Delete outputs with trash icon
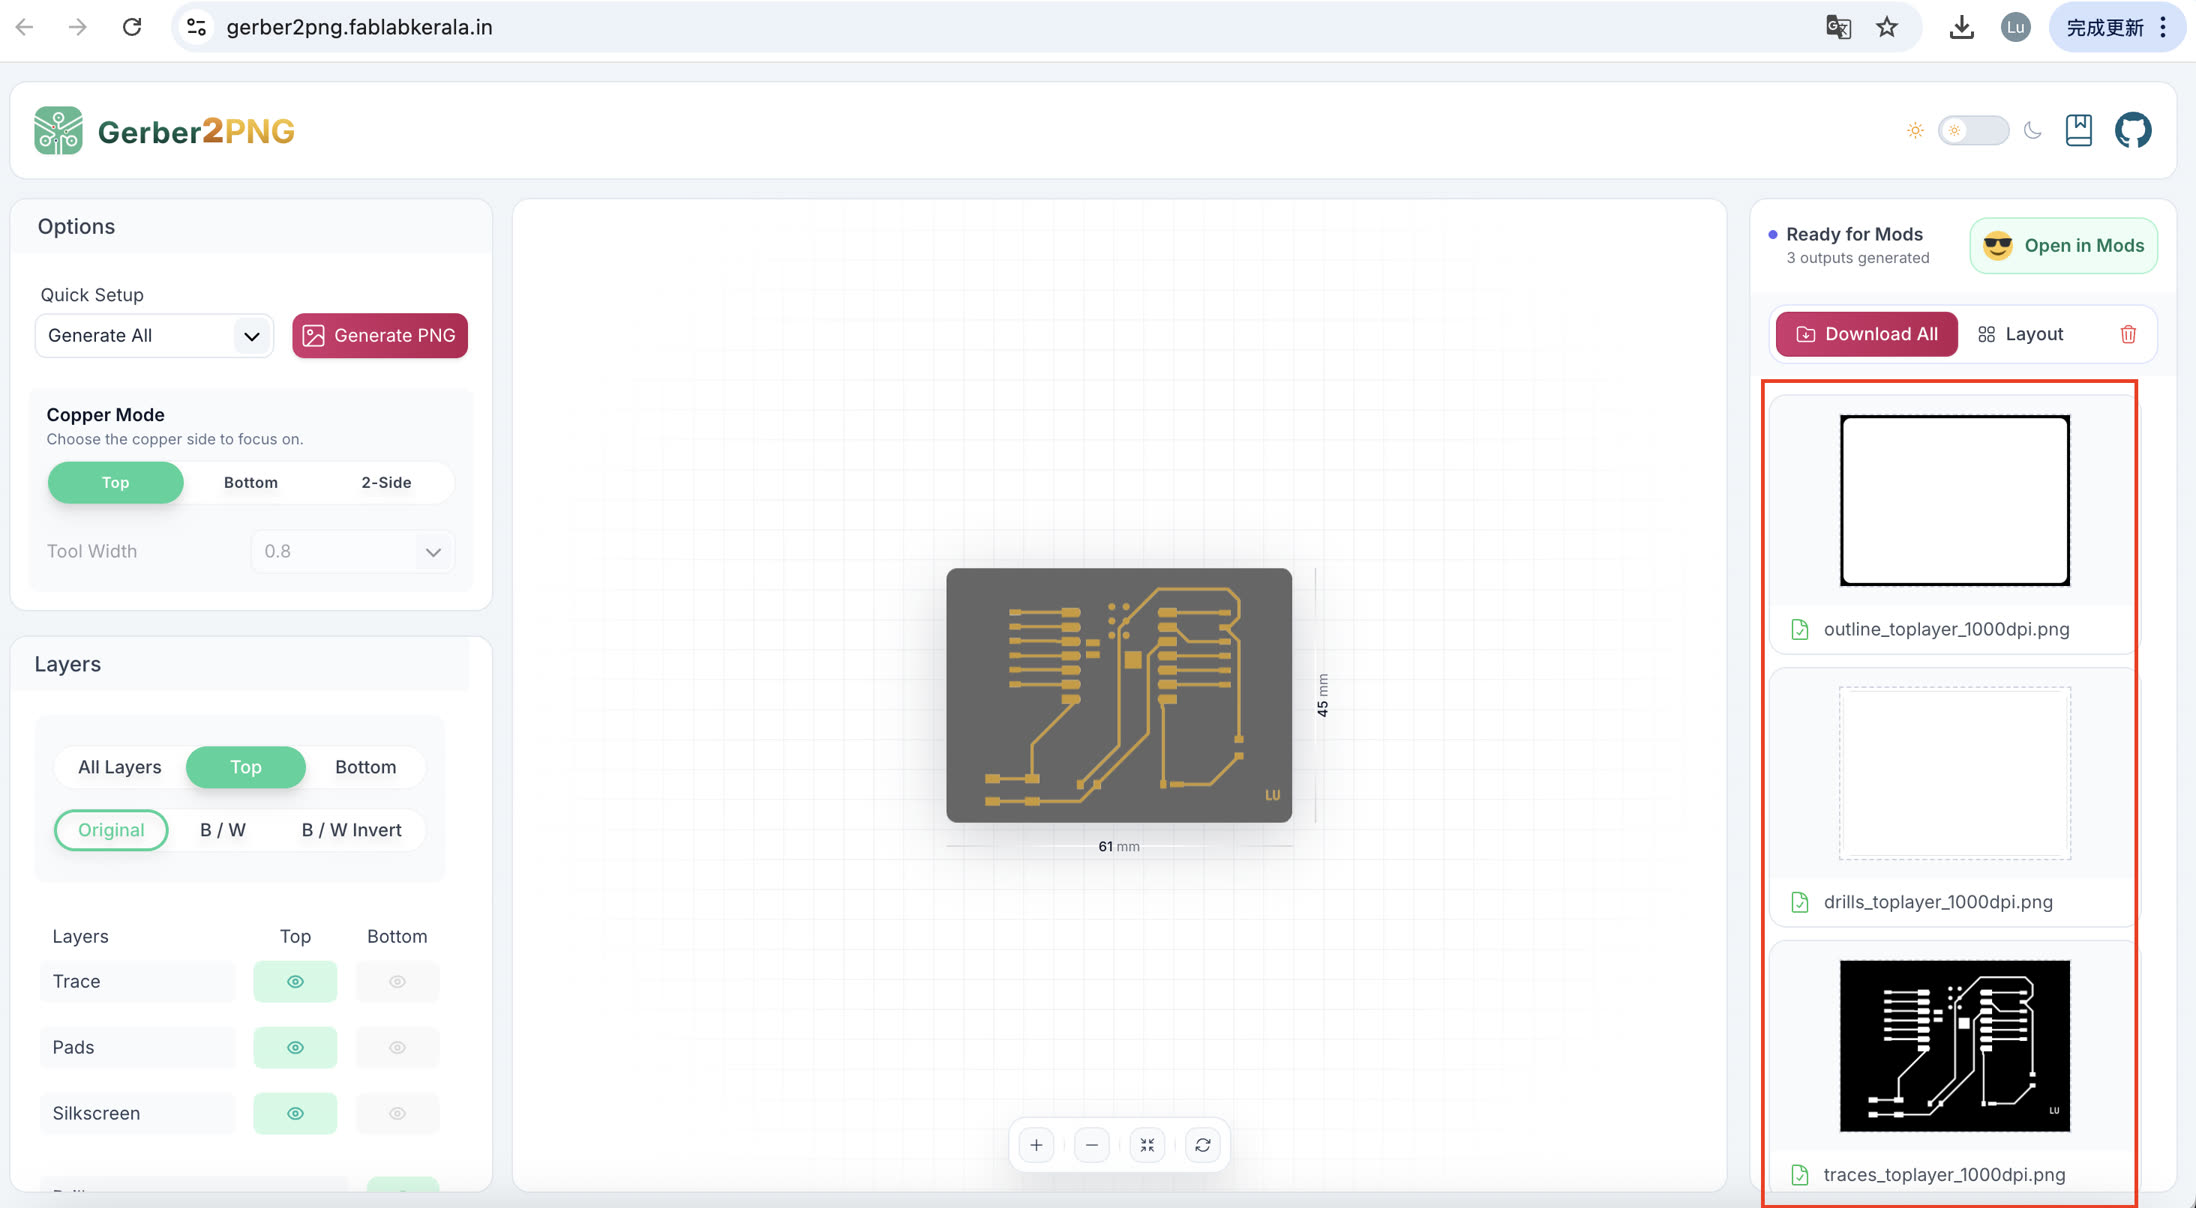This screenshot has height=1208, width=2196. (x=2128, y=334)
